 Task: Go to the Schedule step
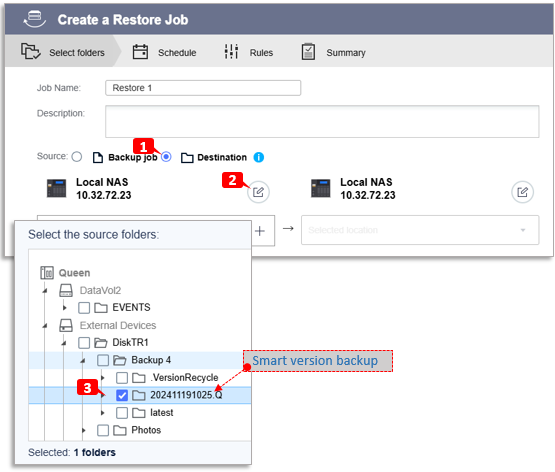pos(165,52)
